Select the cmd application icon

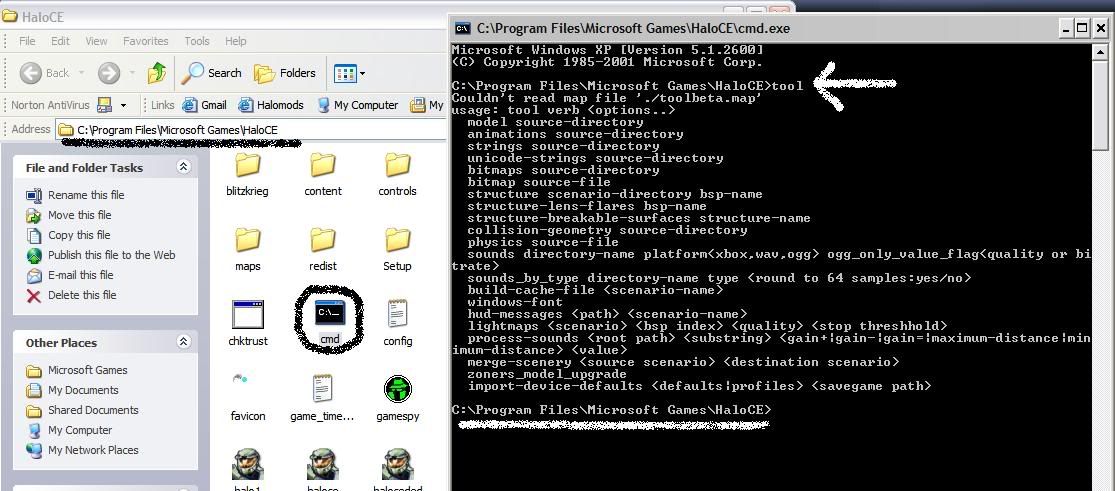(x=330, y=314)
